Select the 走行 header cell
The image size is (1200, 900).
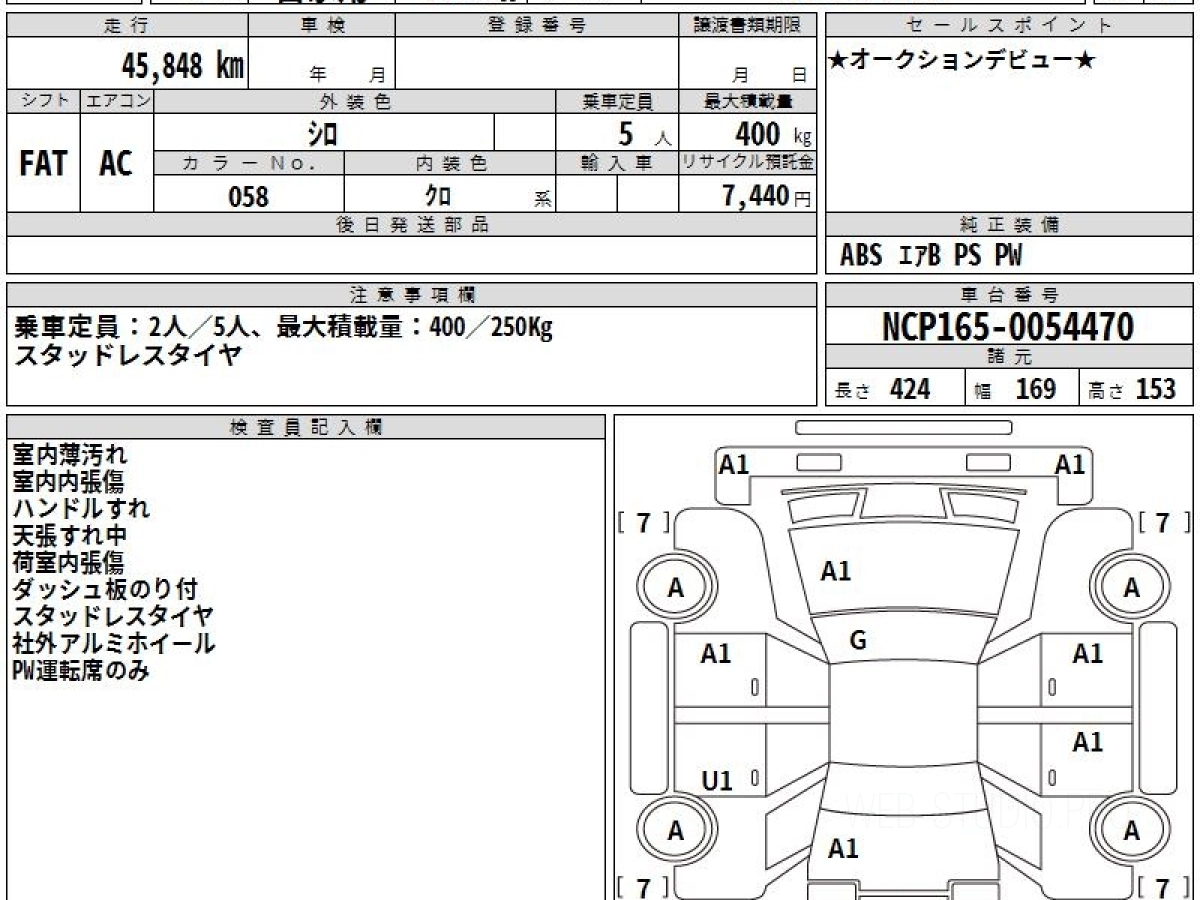tap(126, 26)
